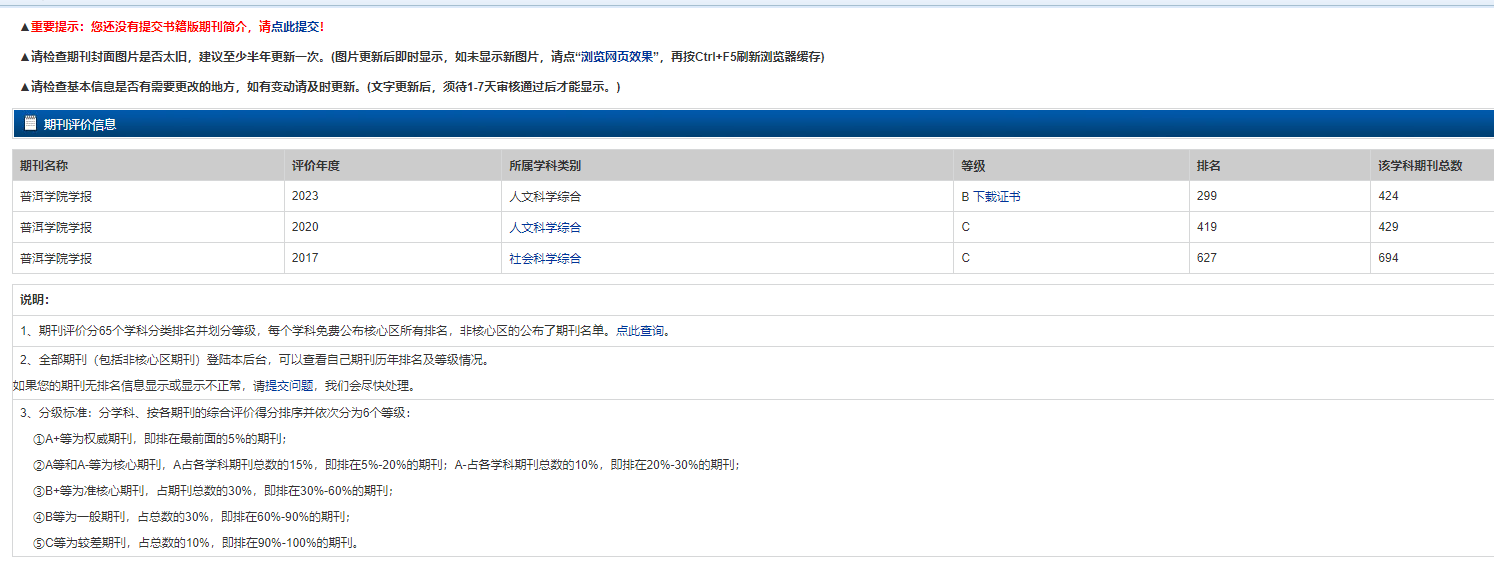
Task: Click the rank 299 cell
Action: pos(1206,197)
